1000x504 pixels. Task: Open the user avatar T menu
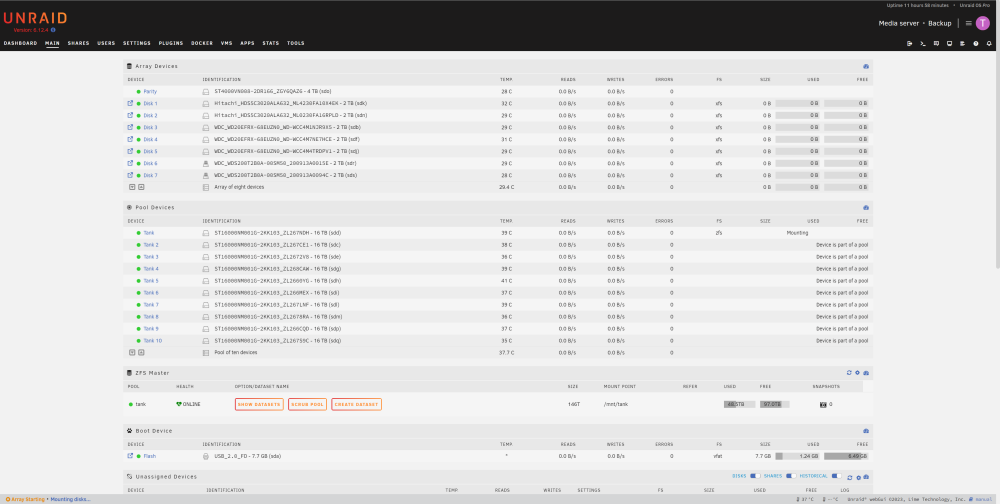coord(983,23)
